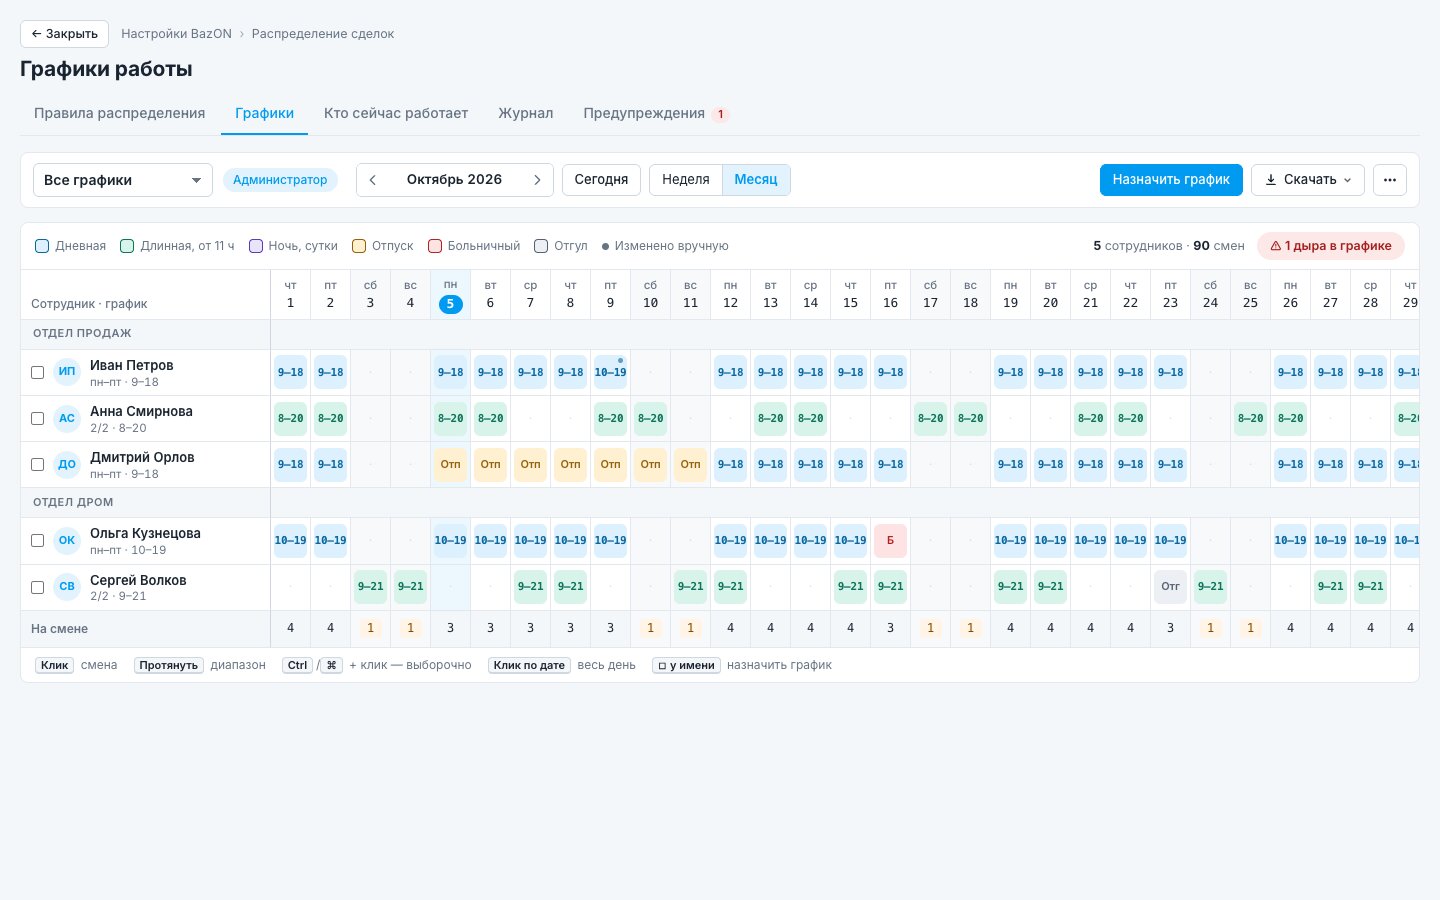Viewport: 1440px width, 900px height.
Task: Click the Дневная legend color swatch
Action: coord(42,246)
